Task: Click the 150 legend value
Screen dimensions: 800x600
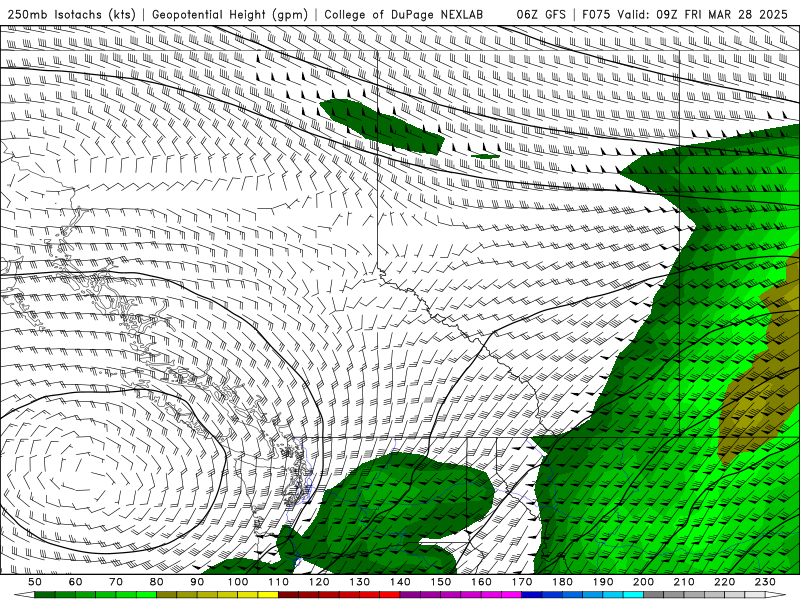Action: coord(441,582)
